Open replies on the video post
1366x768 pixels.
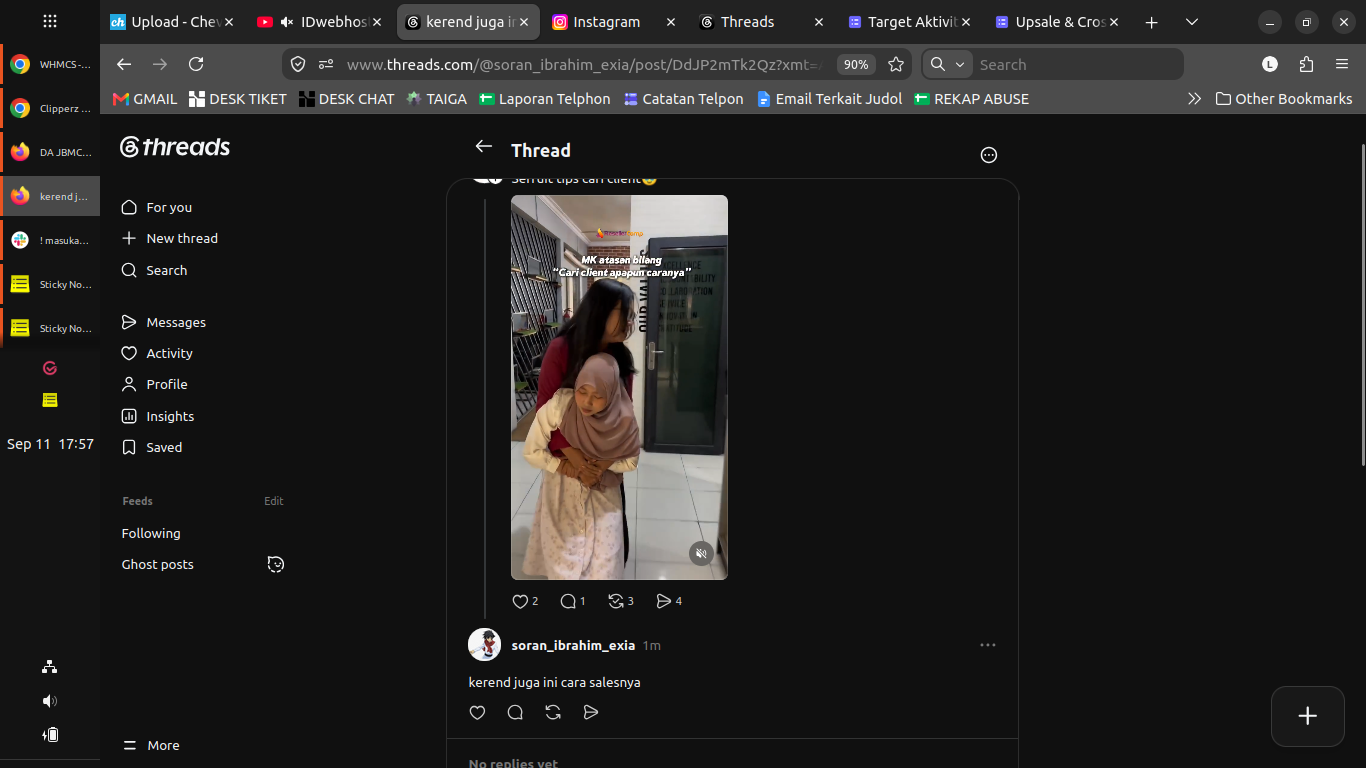[x=568, y=601]
